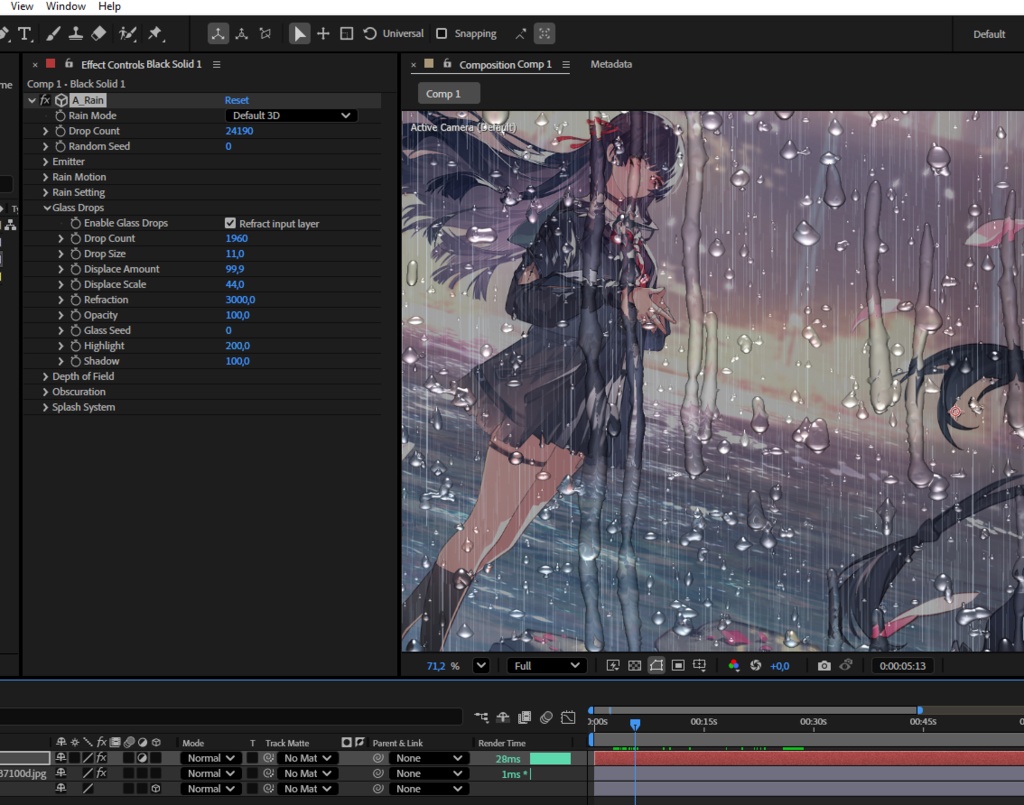Click the show snapshot icon
This screenshot has width=1024, height=805.
pos(846,665)
